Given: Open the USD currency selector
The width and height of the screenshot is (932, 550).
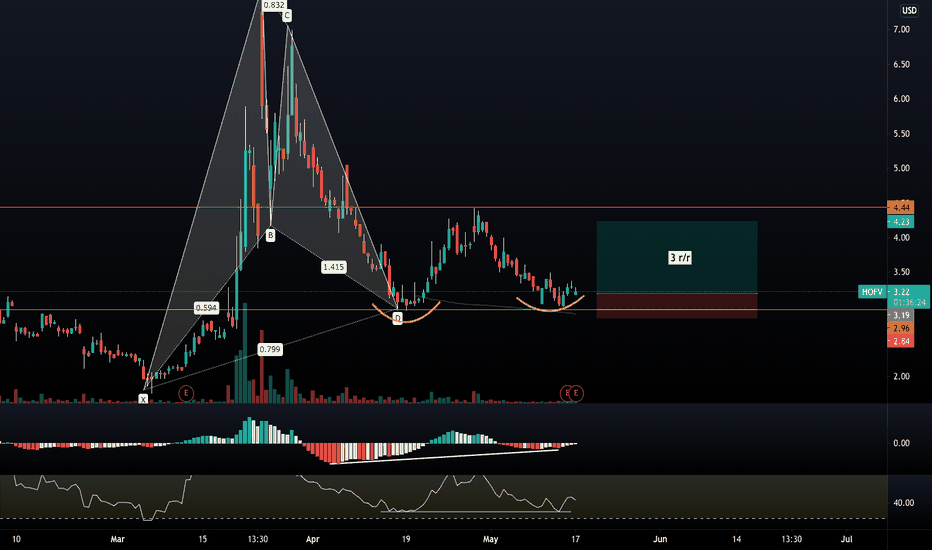Looking at the screenshot, I should pos(909,10).
